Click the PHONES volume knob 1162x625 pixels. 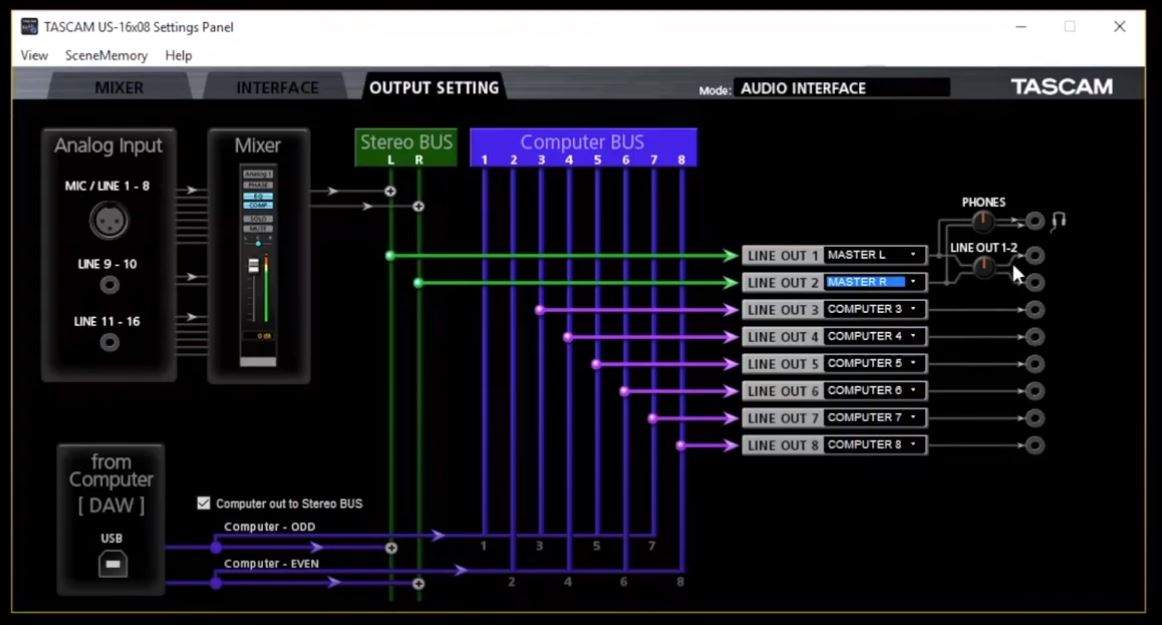click(x=983, y=220)
